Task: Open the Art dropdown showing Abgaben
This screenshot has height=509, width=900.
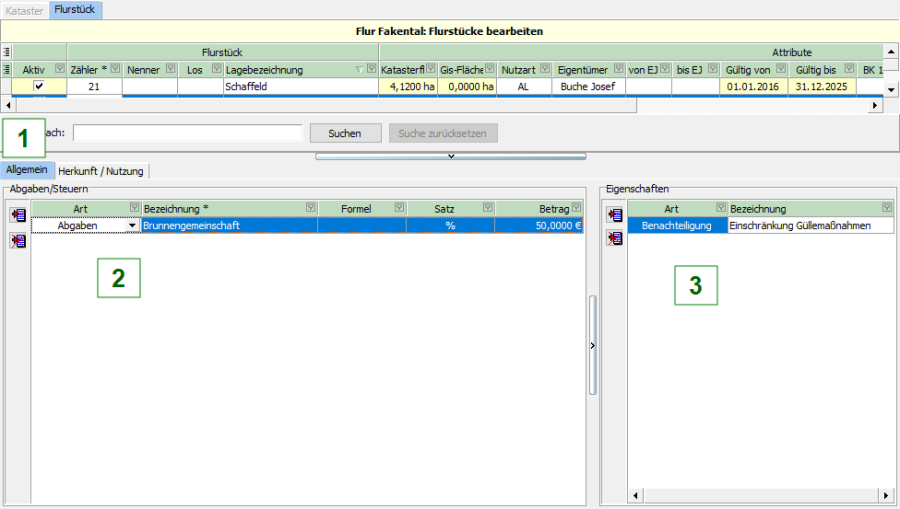Action: tap(131, 226)
